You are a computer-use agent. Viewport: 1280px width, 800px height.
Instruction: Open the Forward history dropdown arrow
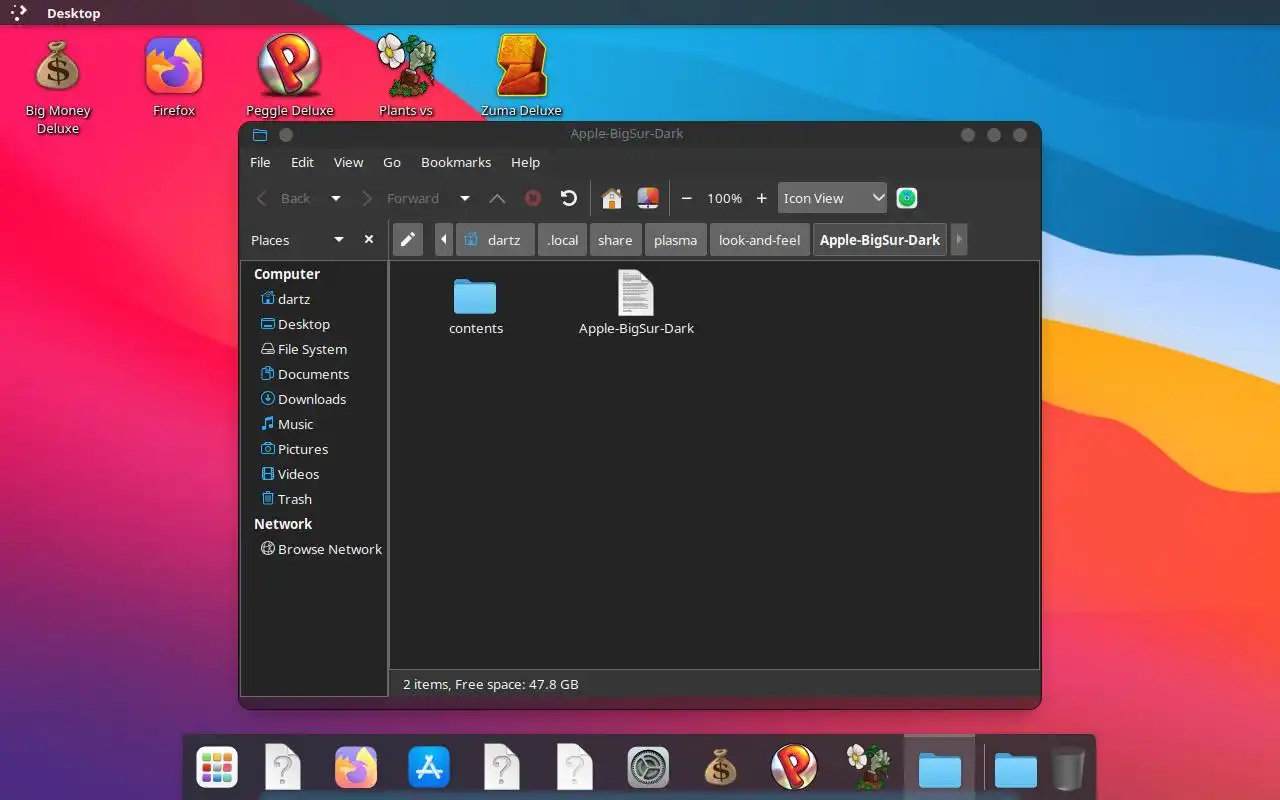coord(465,198)
